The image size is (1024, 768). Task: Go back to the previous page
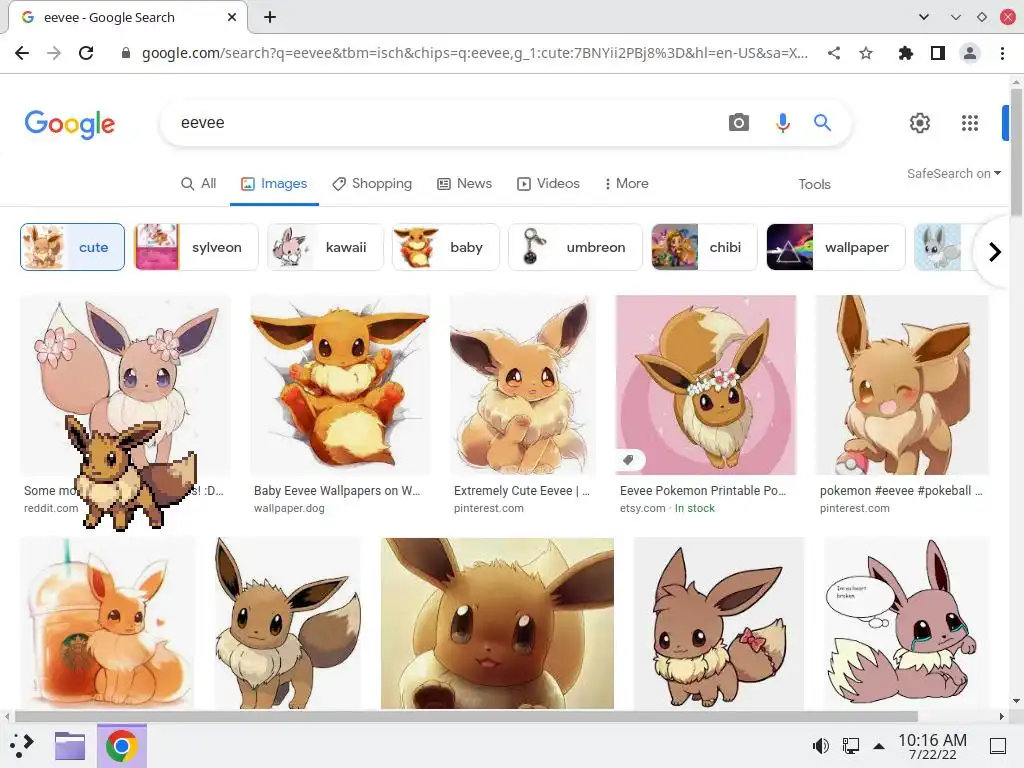pyautogui.click(x=22, y=53)
